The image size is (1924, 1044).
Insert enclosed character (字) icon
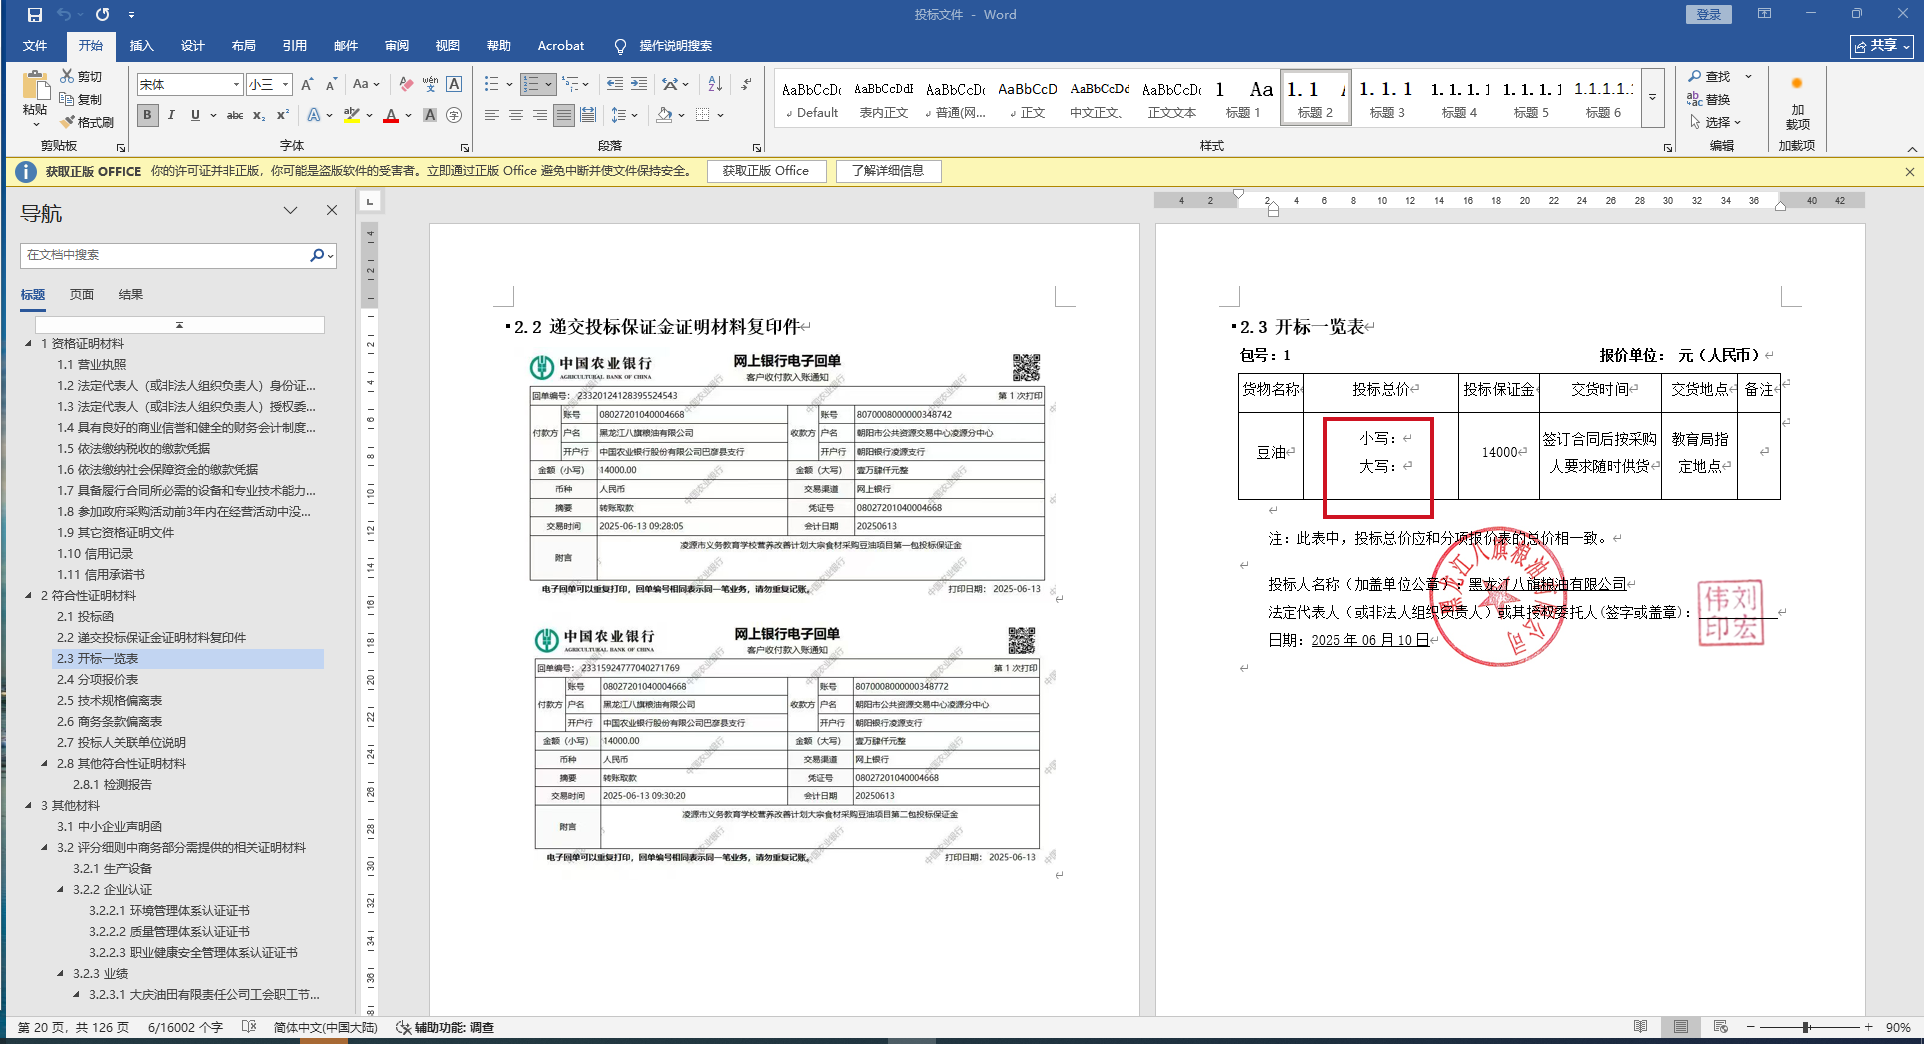pyautogui.click(x=454, y=115)
